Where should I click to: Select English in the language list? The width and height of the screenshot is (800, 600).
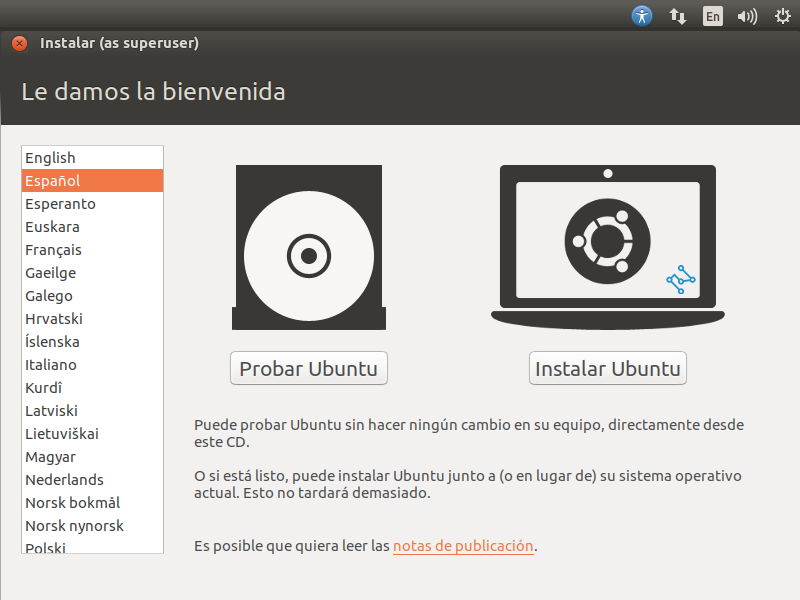[92, 158]
